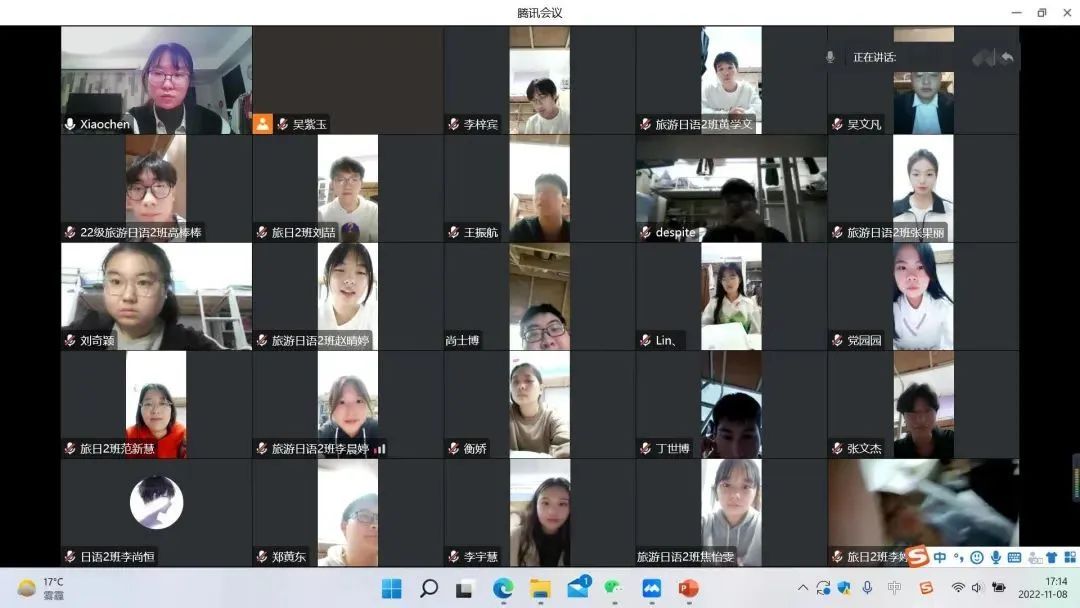This screenshot has width=1080, height=608.
Task: Expand the hidden system tray icons chevron
Action: click(802, 588)
